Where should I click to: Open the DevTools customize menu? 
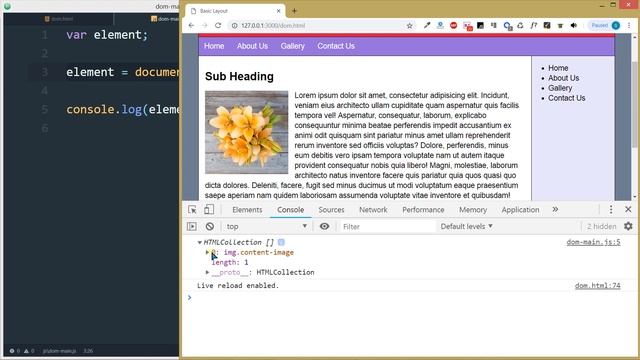(x=611, y=209)
